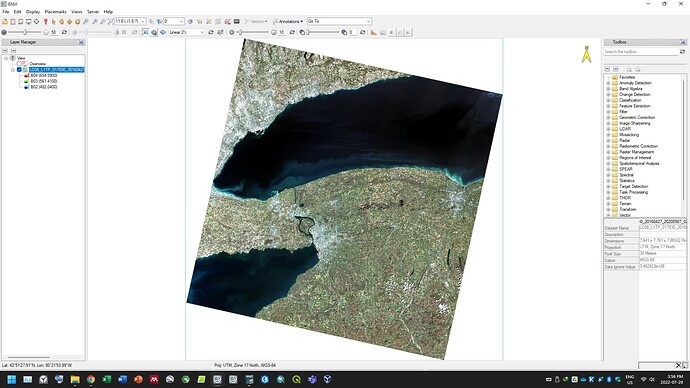Pin the Toolbox panel
This screenshot has width=690, height=388.
click(x=683, y=42)
